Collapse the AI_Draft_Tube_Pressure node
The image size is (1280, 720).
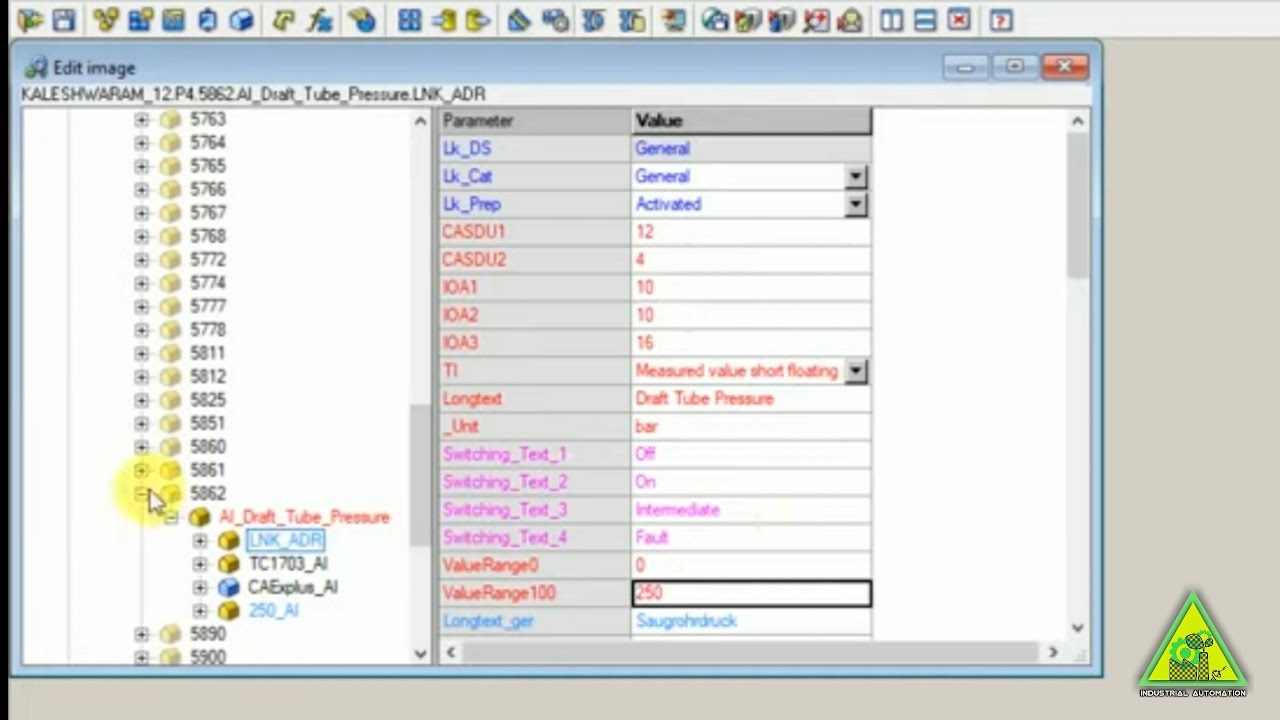click(171, 517)
